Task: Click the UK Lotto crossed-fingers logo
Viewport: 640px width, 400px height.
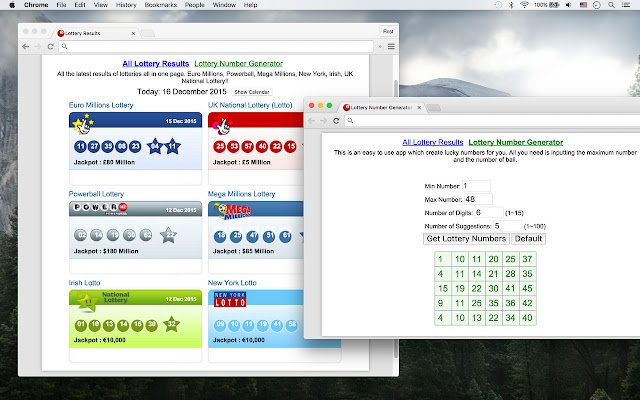Action: pos(222,125)
